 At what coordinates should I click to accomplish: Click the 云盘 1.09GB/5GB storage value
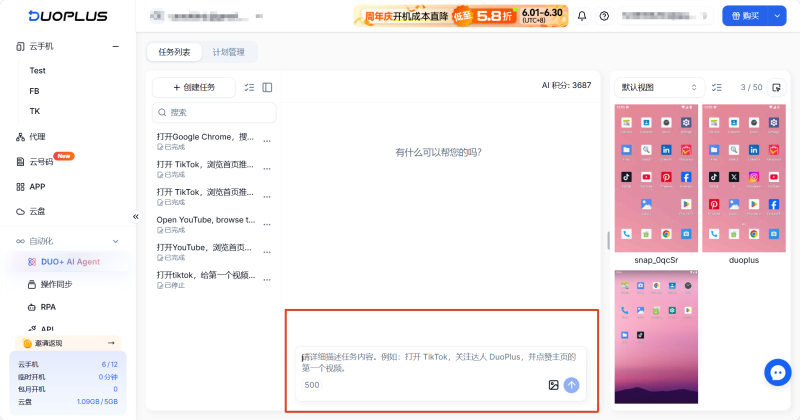tap(97, 402)
